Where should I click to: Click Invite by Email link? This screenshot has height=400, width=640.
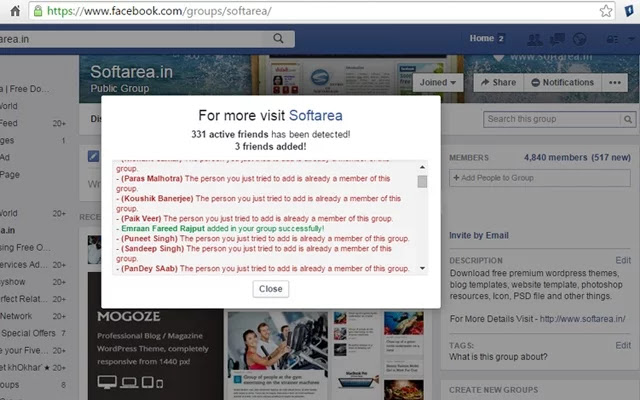pos(479,236)
